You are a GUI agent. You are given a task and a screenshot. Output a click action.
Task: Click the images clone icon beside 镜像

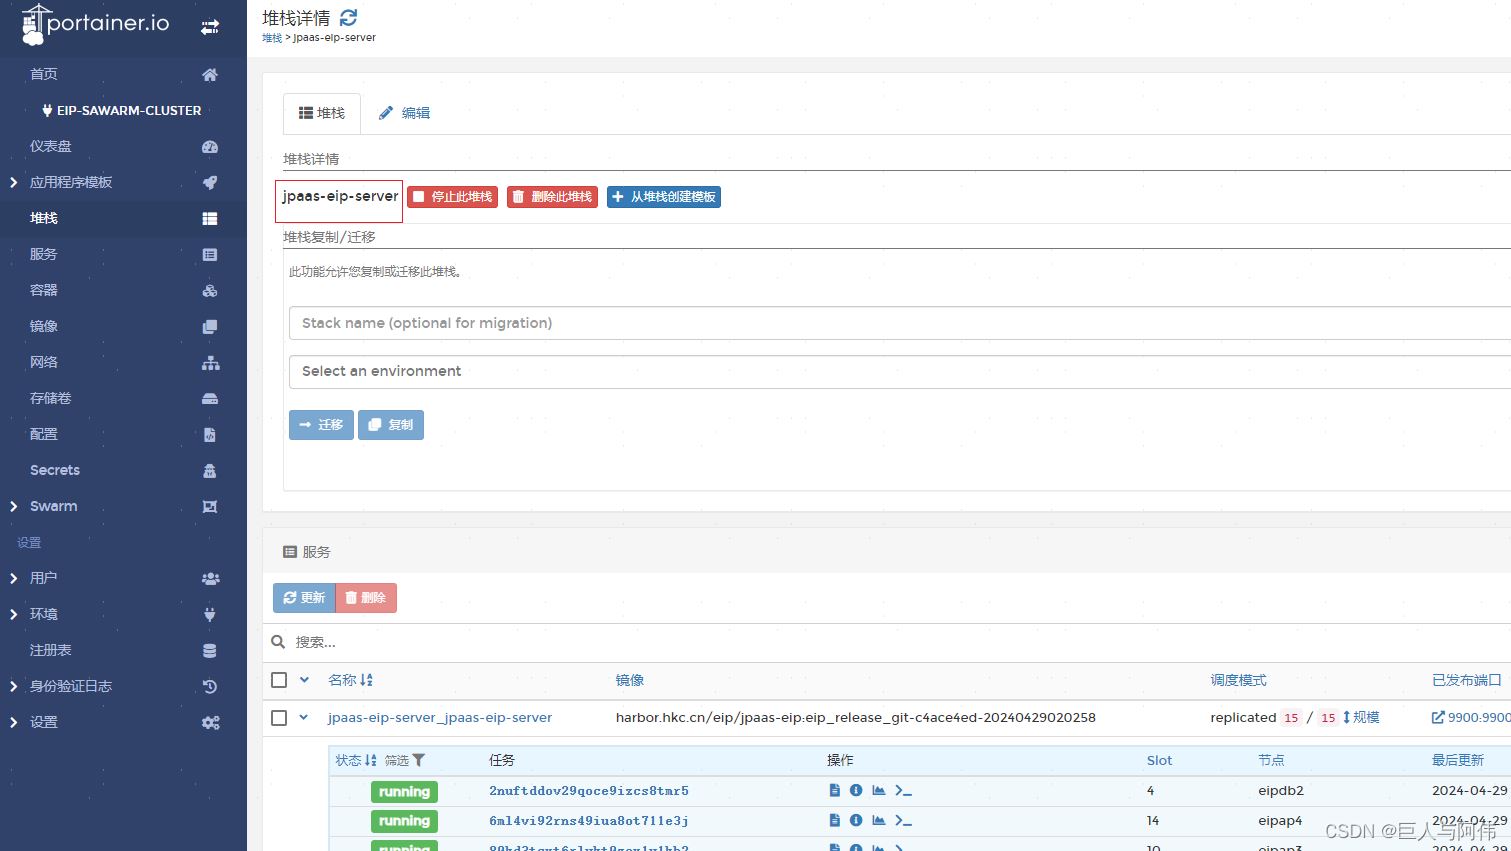[x=210, y=327]
